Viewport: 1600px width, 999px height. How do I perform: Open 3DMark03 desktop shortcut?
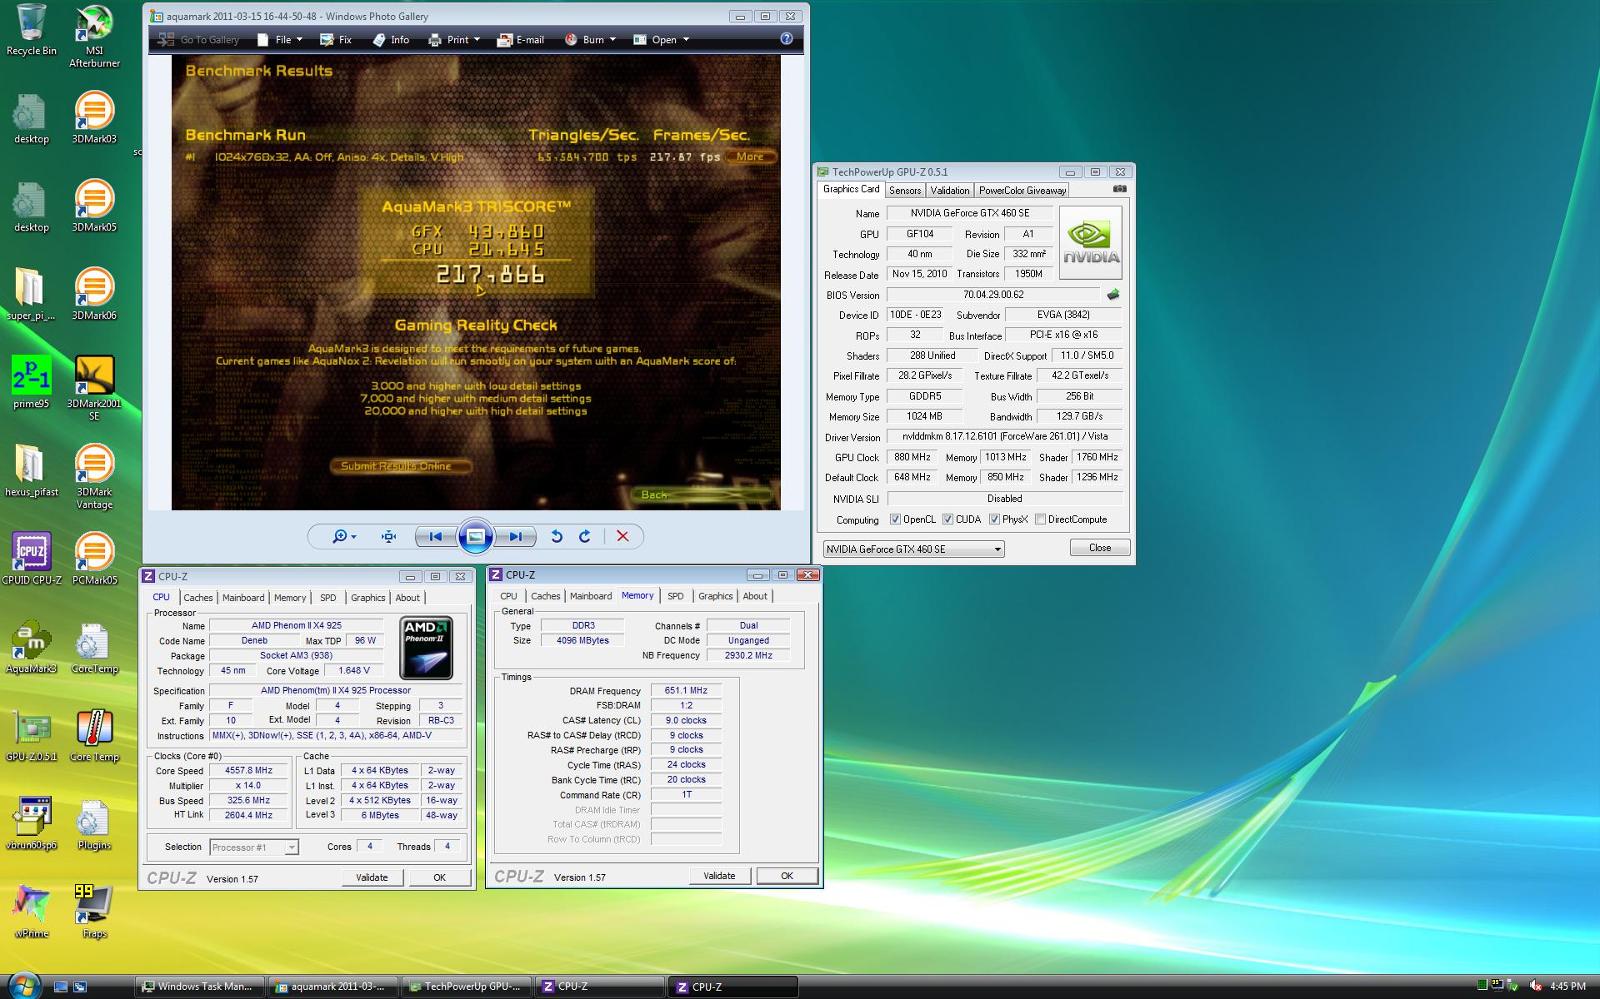point(94,118)
